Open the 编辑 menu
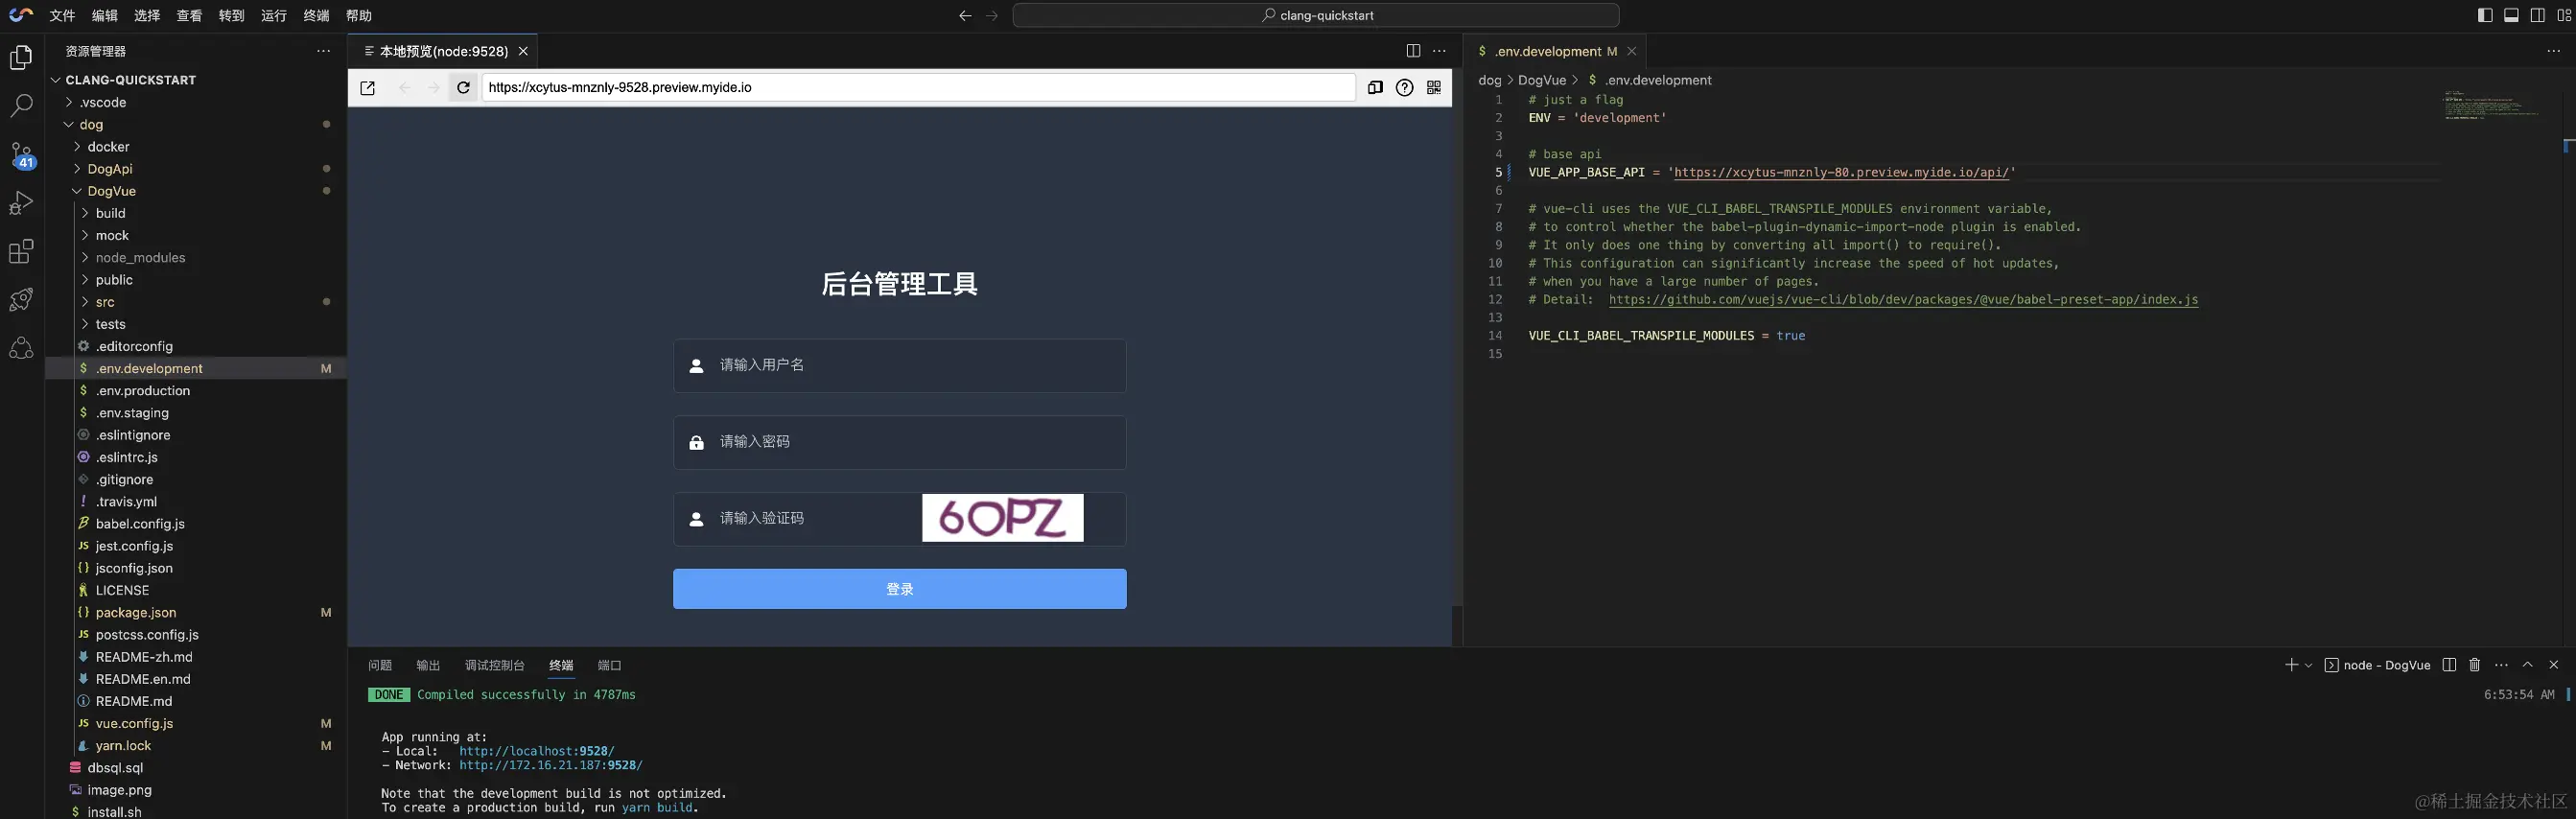This screenshot has height=819, width=2576. [x=104, y=16]
